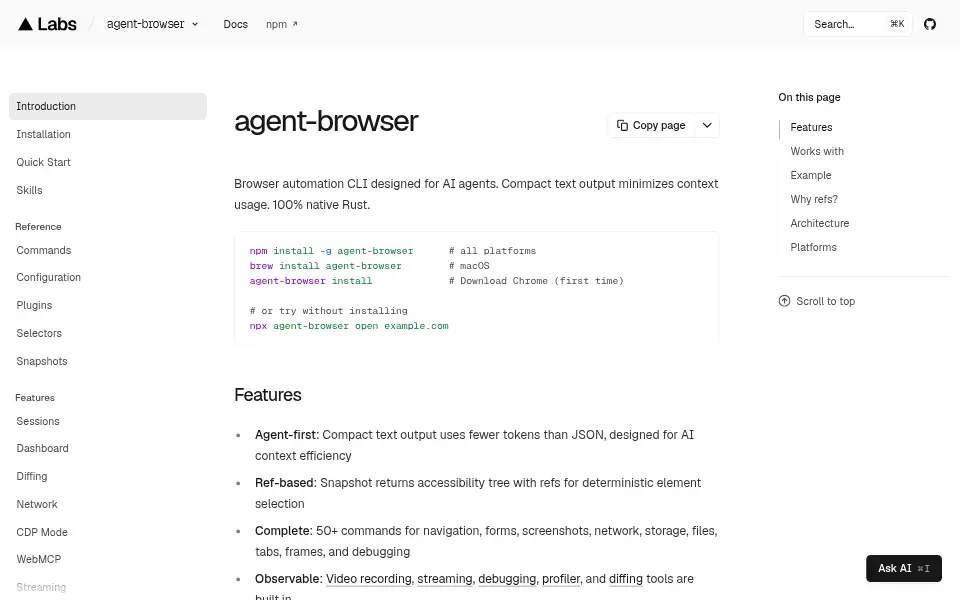The width and height of the screenshot is (960, 600).
Task: Go to the Installation page
Action: pos(43,134)
